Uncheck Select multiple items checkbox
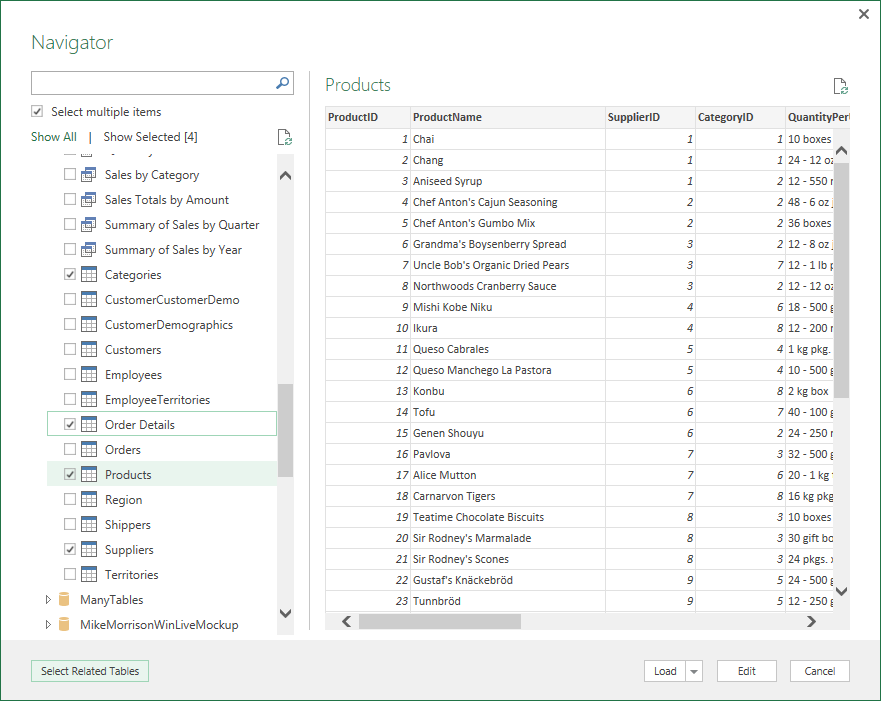 point(38,112)
